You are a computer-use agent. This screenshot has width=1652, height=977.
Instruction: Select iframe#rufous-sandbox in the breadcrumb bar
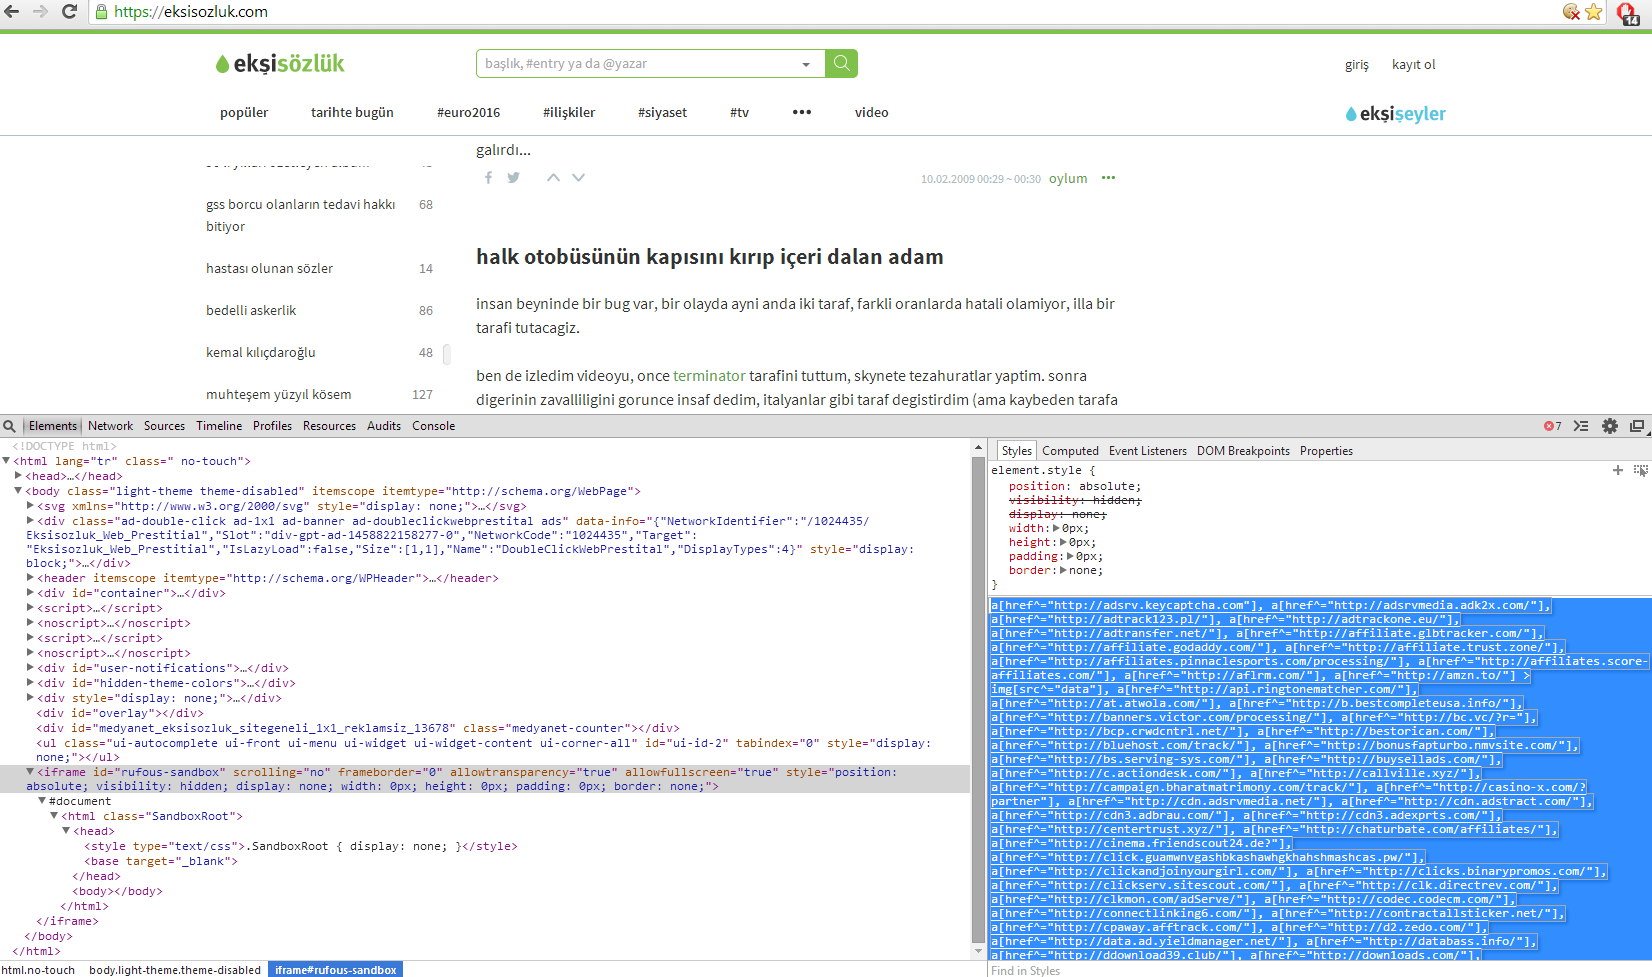tap(336, 969)
